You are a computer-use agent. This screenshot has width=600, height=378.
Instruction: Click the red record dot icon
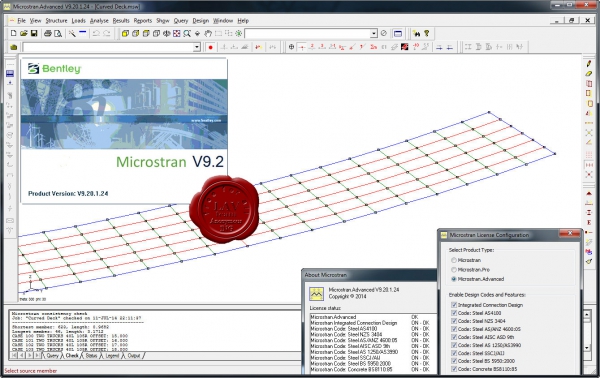click(x=210, y=47)
